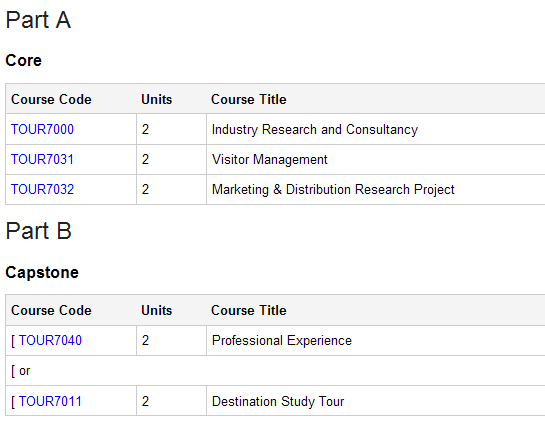
Task: Click the Part B heading
Action: [39, 231]
